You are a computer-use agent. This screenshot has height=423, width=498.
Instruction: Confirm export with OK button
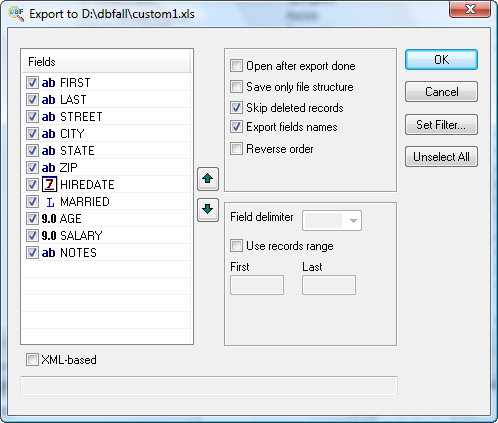pos(441,60)
